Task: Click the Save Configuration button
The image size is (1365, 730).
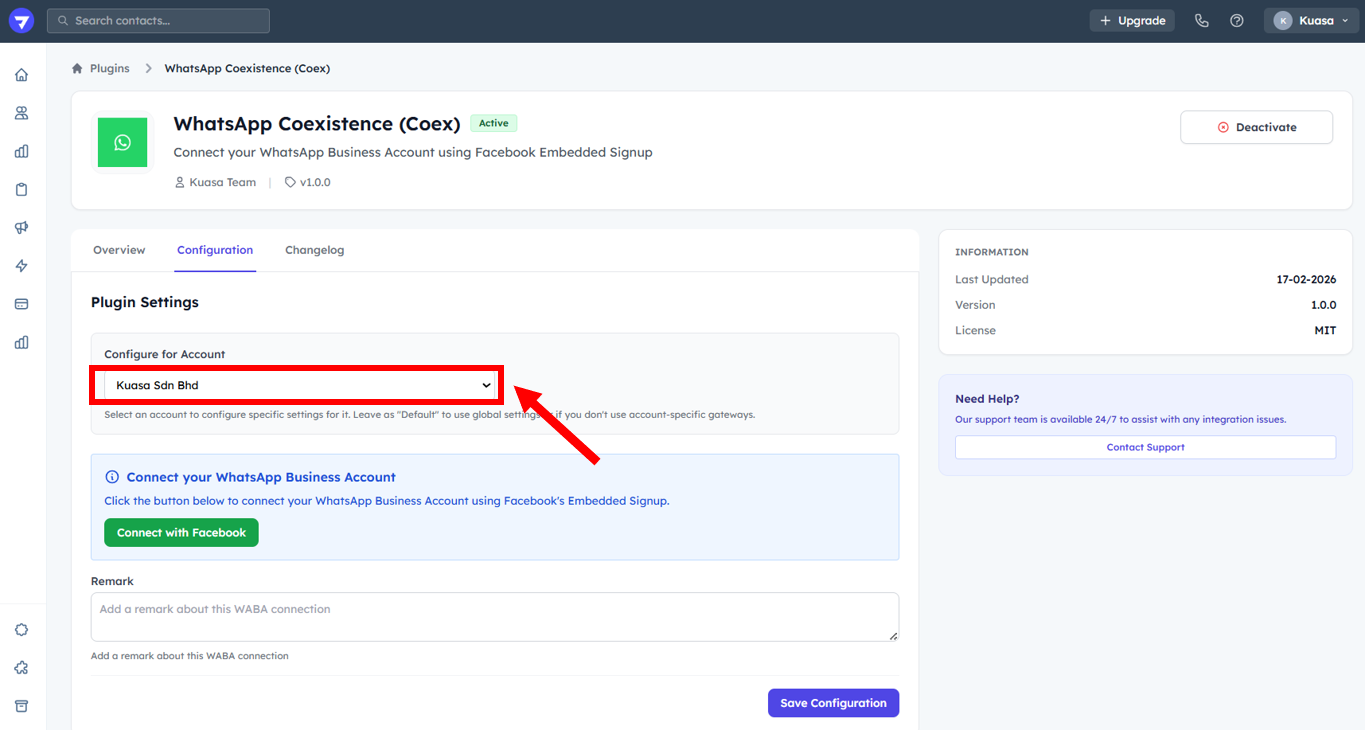Action: click(x=833, y=703)
